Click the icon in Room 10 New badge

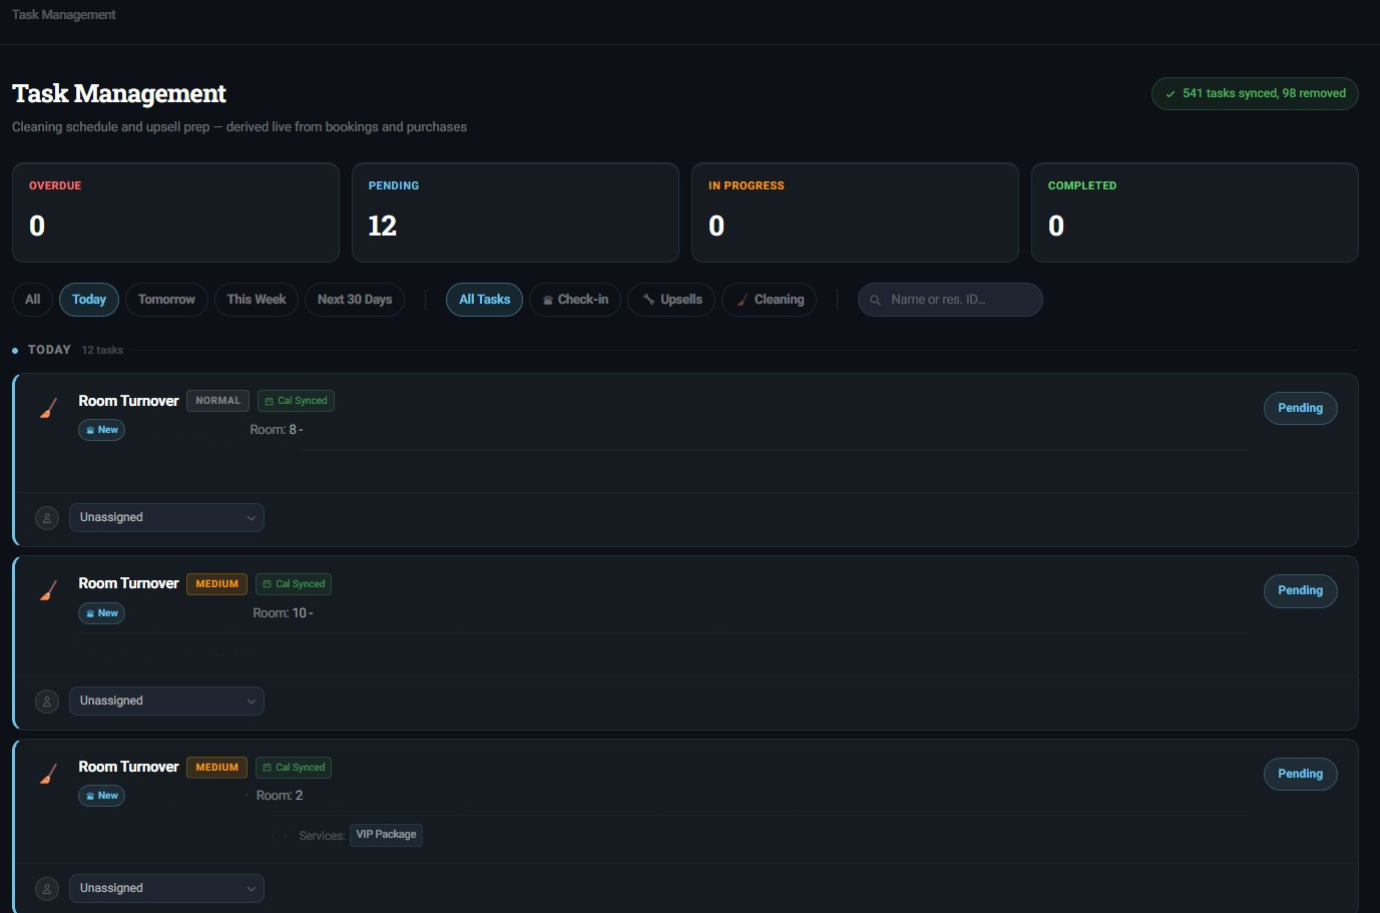tap(90, 613)
